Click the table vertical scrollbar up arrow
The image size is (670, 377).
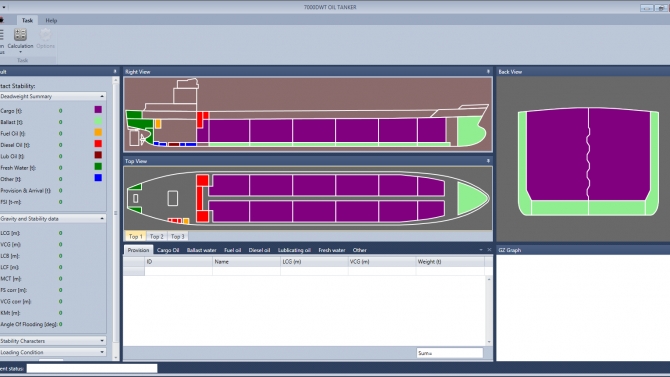(x=489, y=279)
